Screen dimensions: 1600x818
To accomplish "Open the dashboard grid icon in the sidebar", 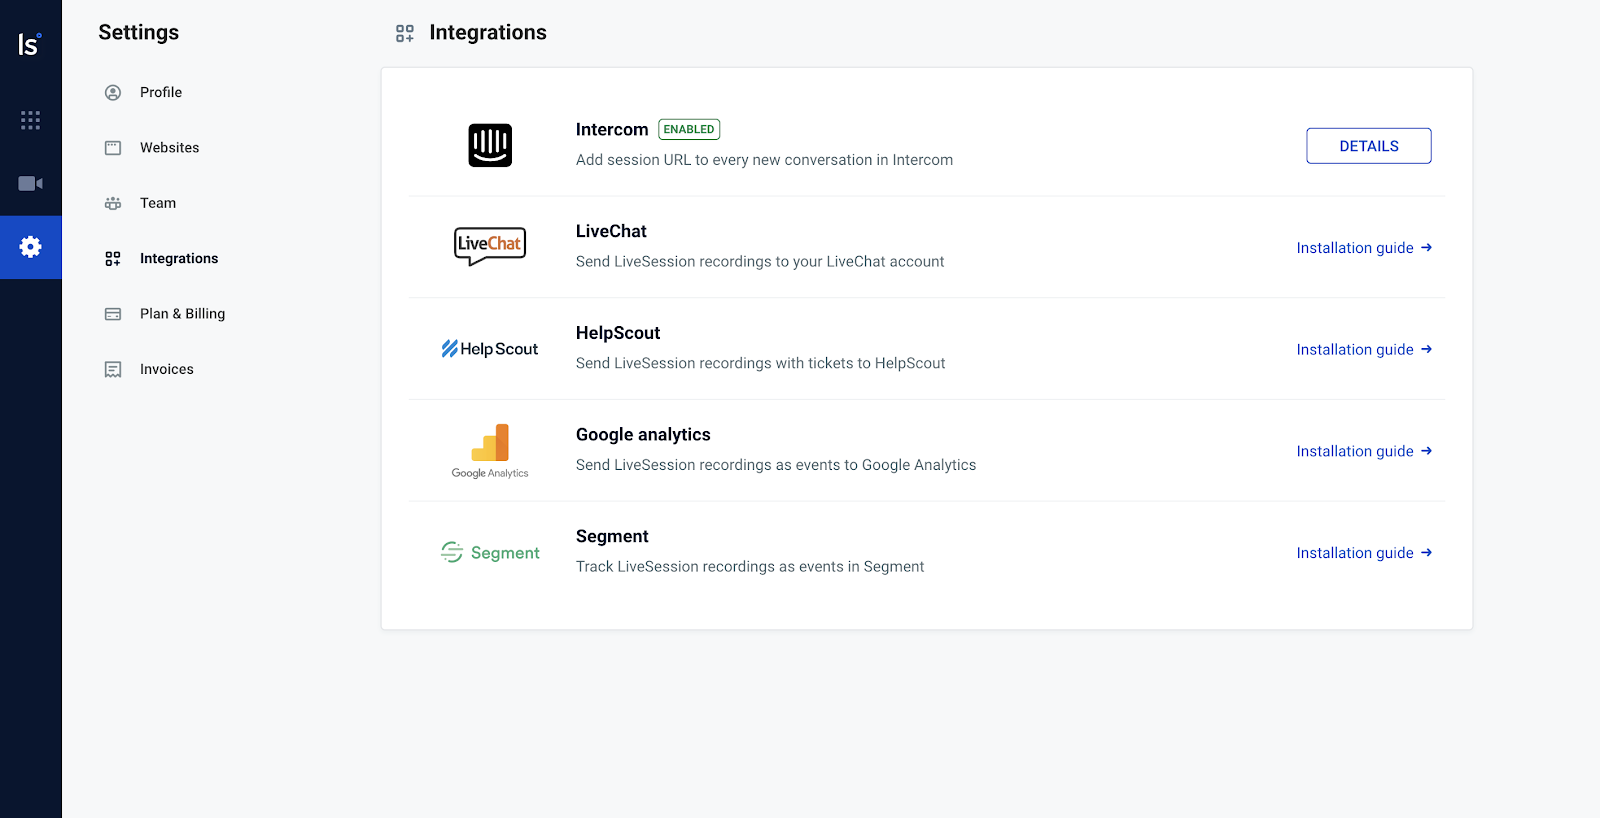I will (x=31, y=120).
